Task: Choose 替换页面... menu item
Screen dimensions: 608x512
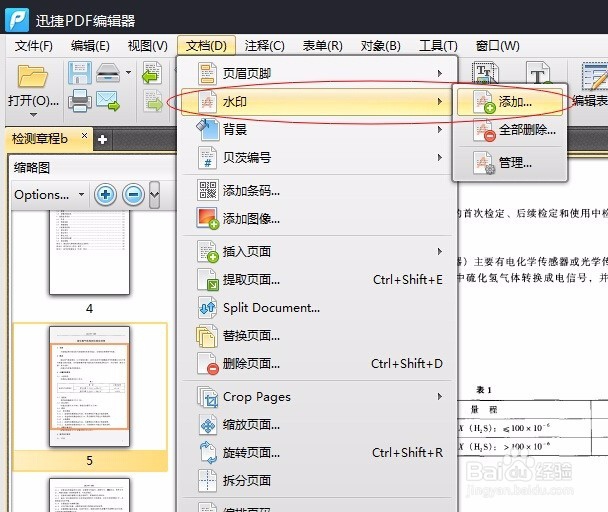Action: 316,336
